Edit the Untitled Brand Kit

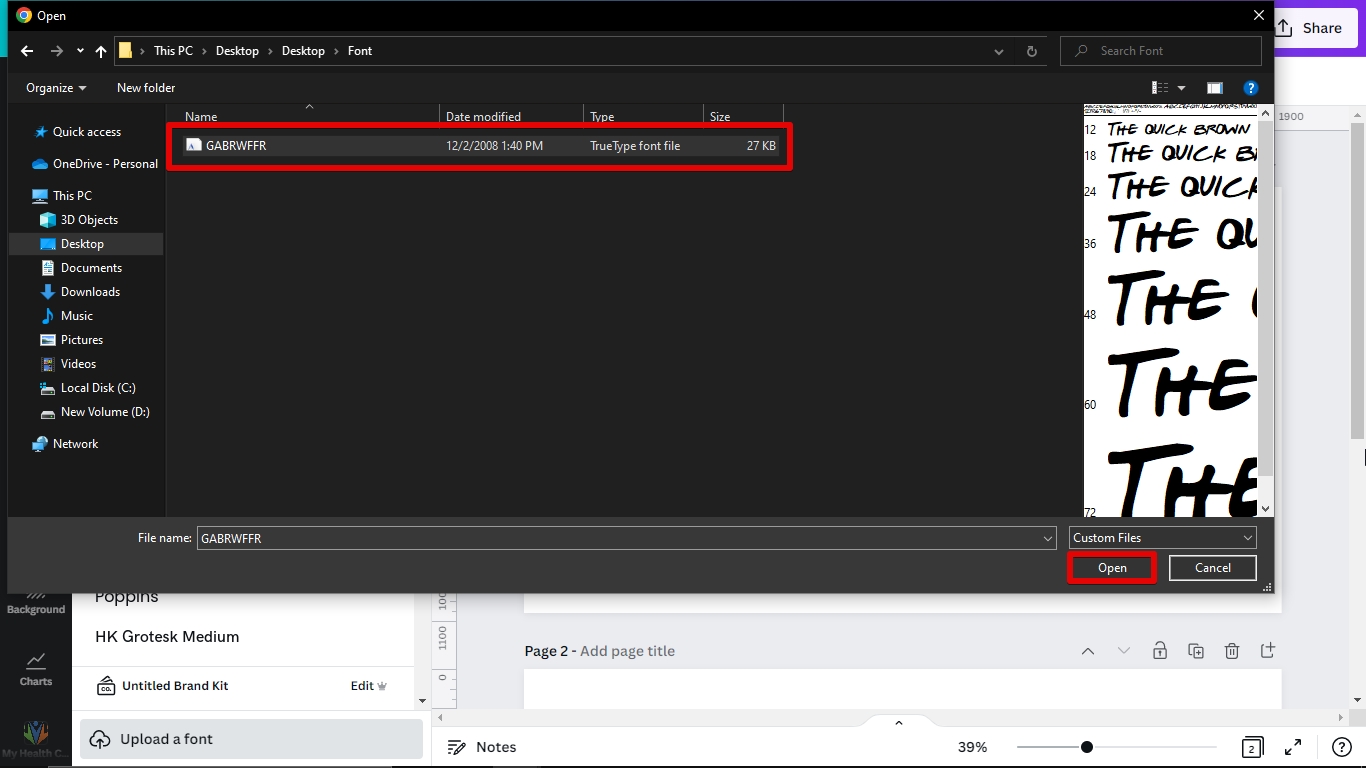[368, 686]
